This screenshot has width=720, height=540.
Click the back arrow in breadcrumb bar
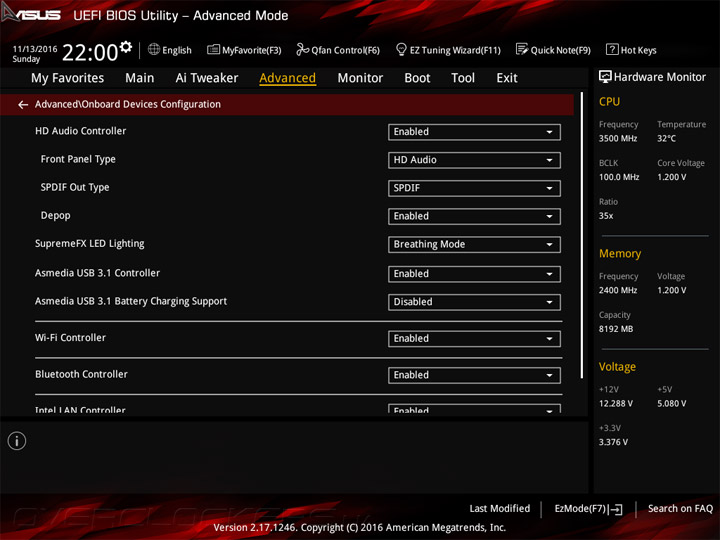(x=23, y=105)
